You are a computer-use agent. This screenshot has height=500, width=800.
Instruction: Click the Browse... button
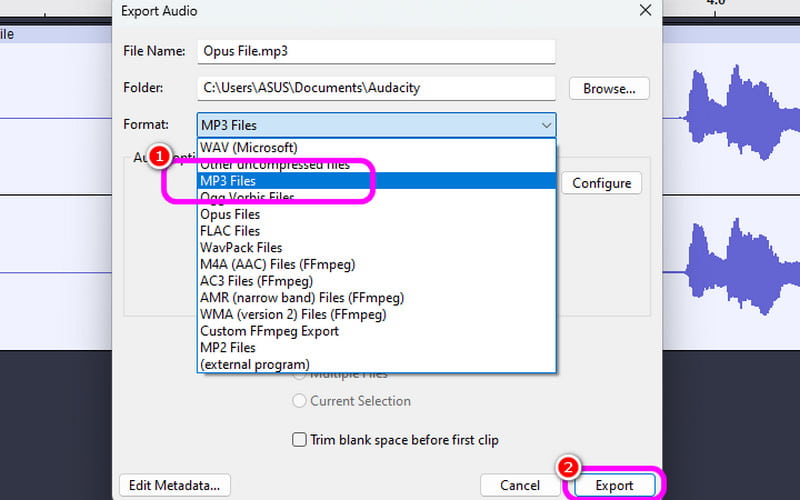tap(609, 88)
